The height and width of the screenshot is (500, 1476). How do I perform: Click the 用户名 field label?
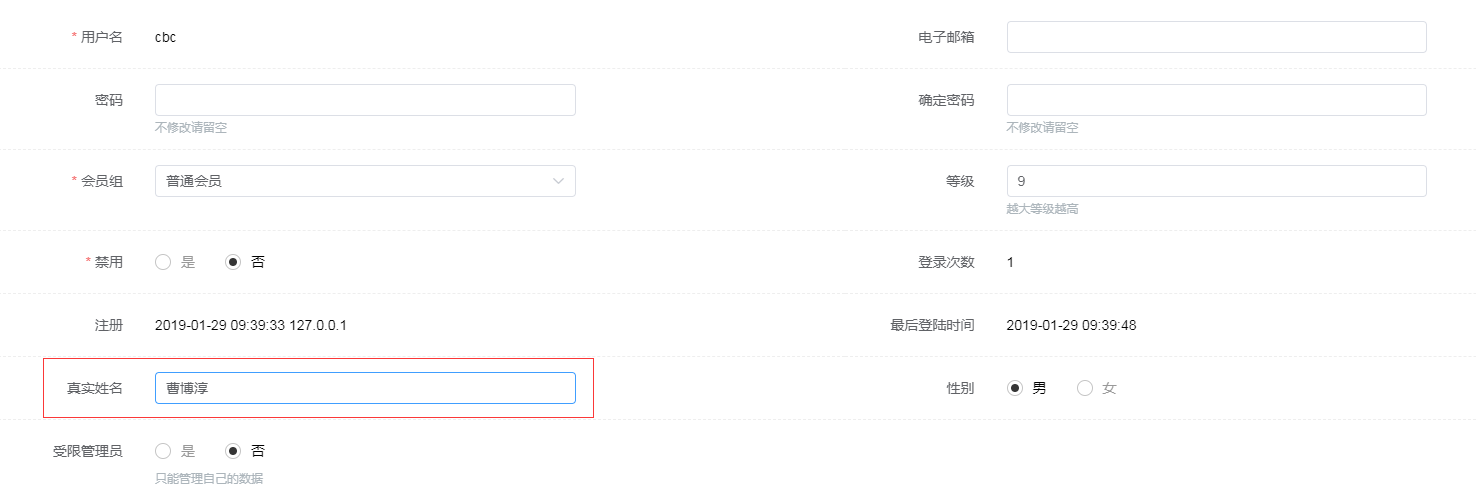[x=101, y=37]
